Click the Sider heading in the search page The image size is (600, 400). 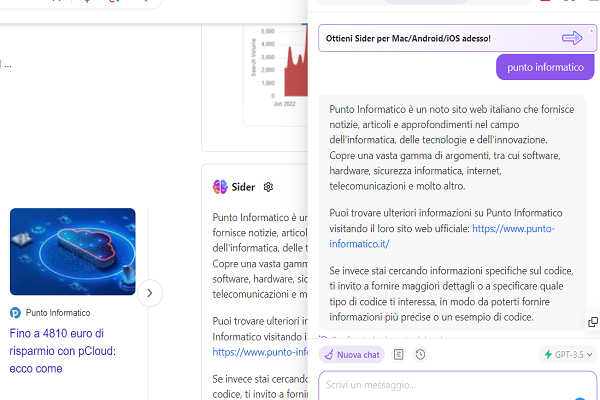243,187
